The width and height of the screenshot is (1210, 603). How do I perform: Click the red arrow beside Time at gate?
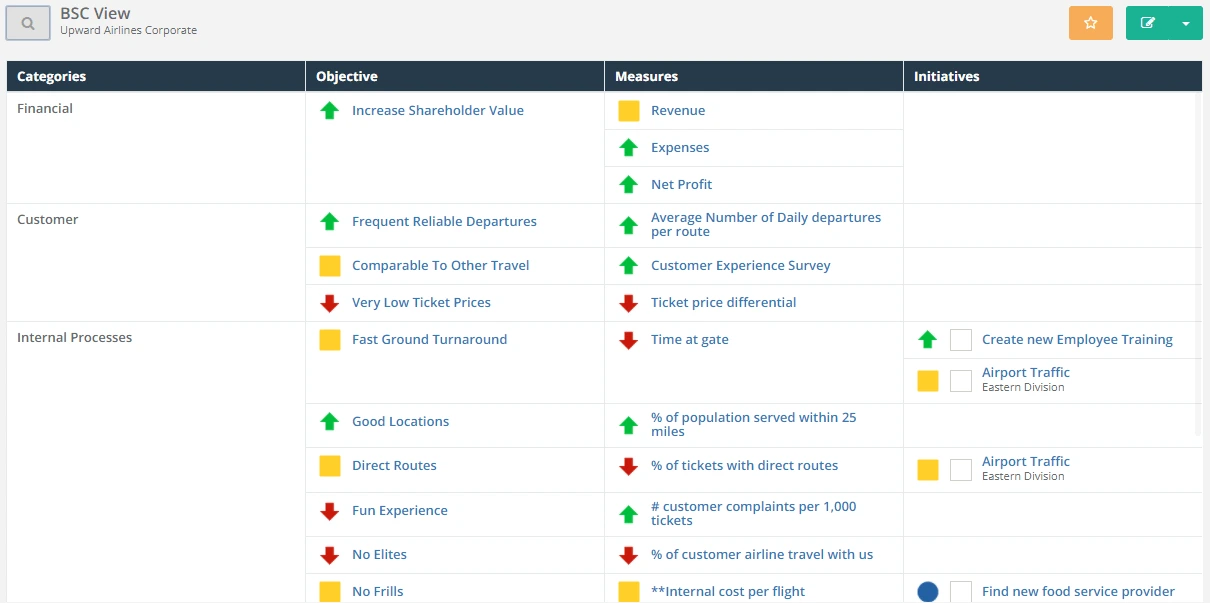pyautogui.click(x=628, y=339)
